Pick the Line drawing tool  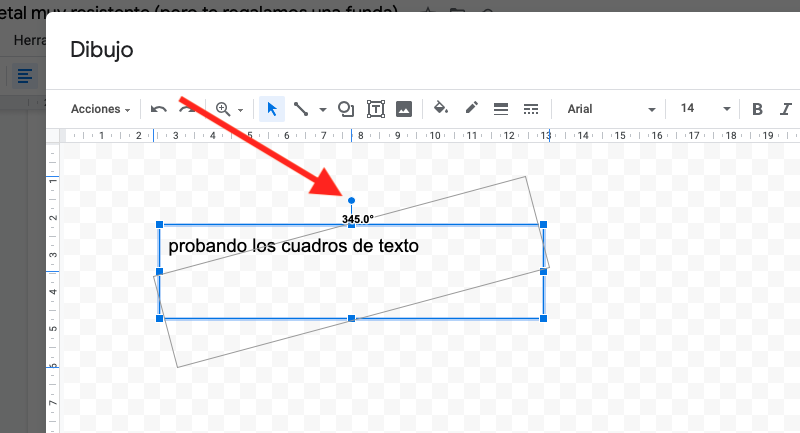300,109
